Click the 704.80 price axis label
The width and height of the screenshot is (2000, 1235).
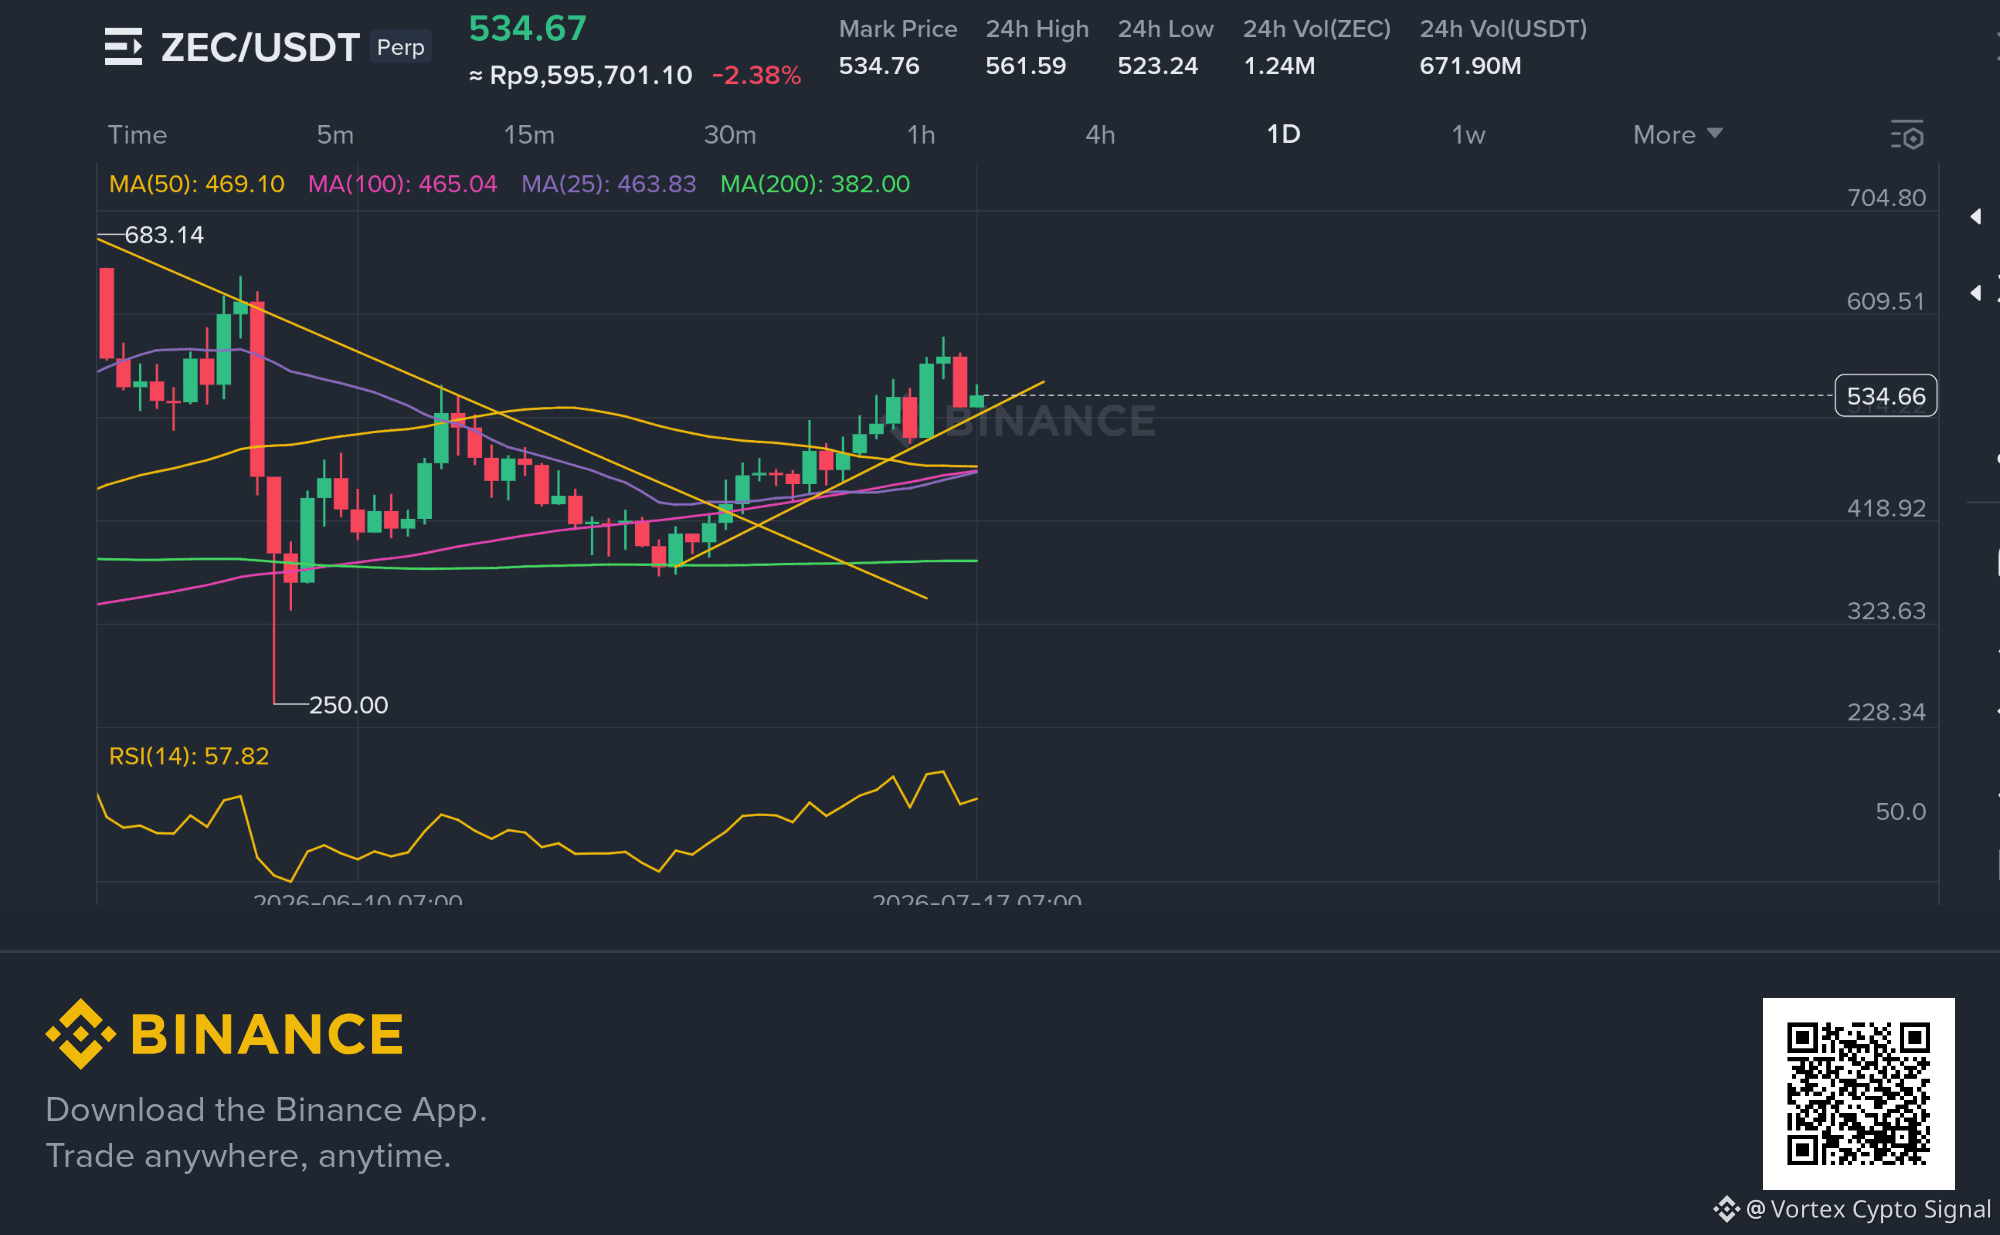click(x=1886, y=198)
